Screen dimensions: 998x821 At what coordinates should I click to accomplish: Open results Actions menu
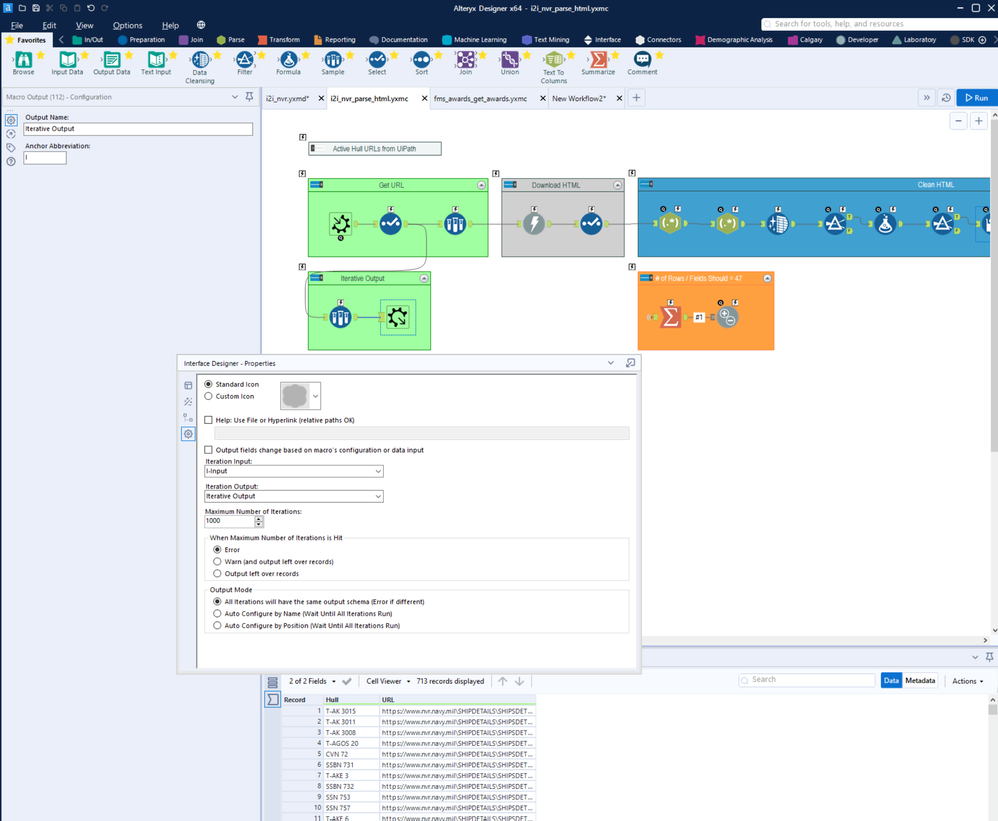967,682
